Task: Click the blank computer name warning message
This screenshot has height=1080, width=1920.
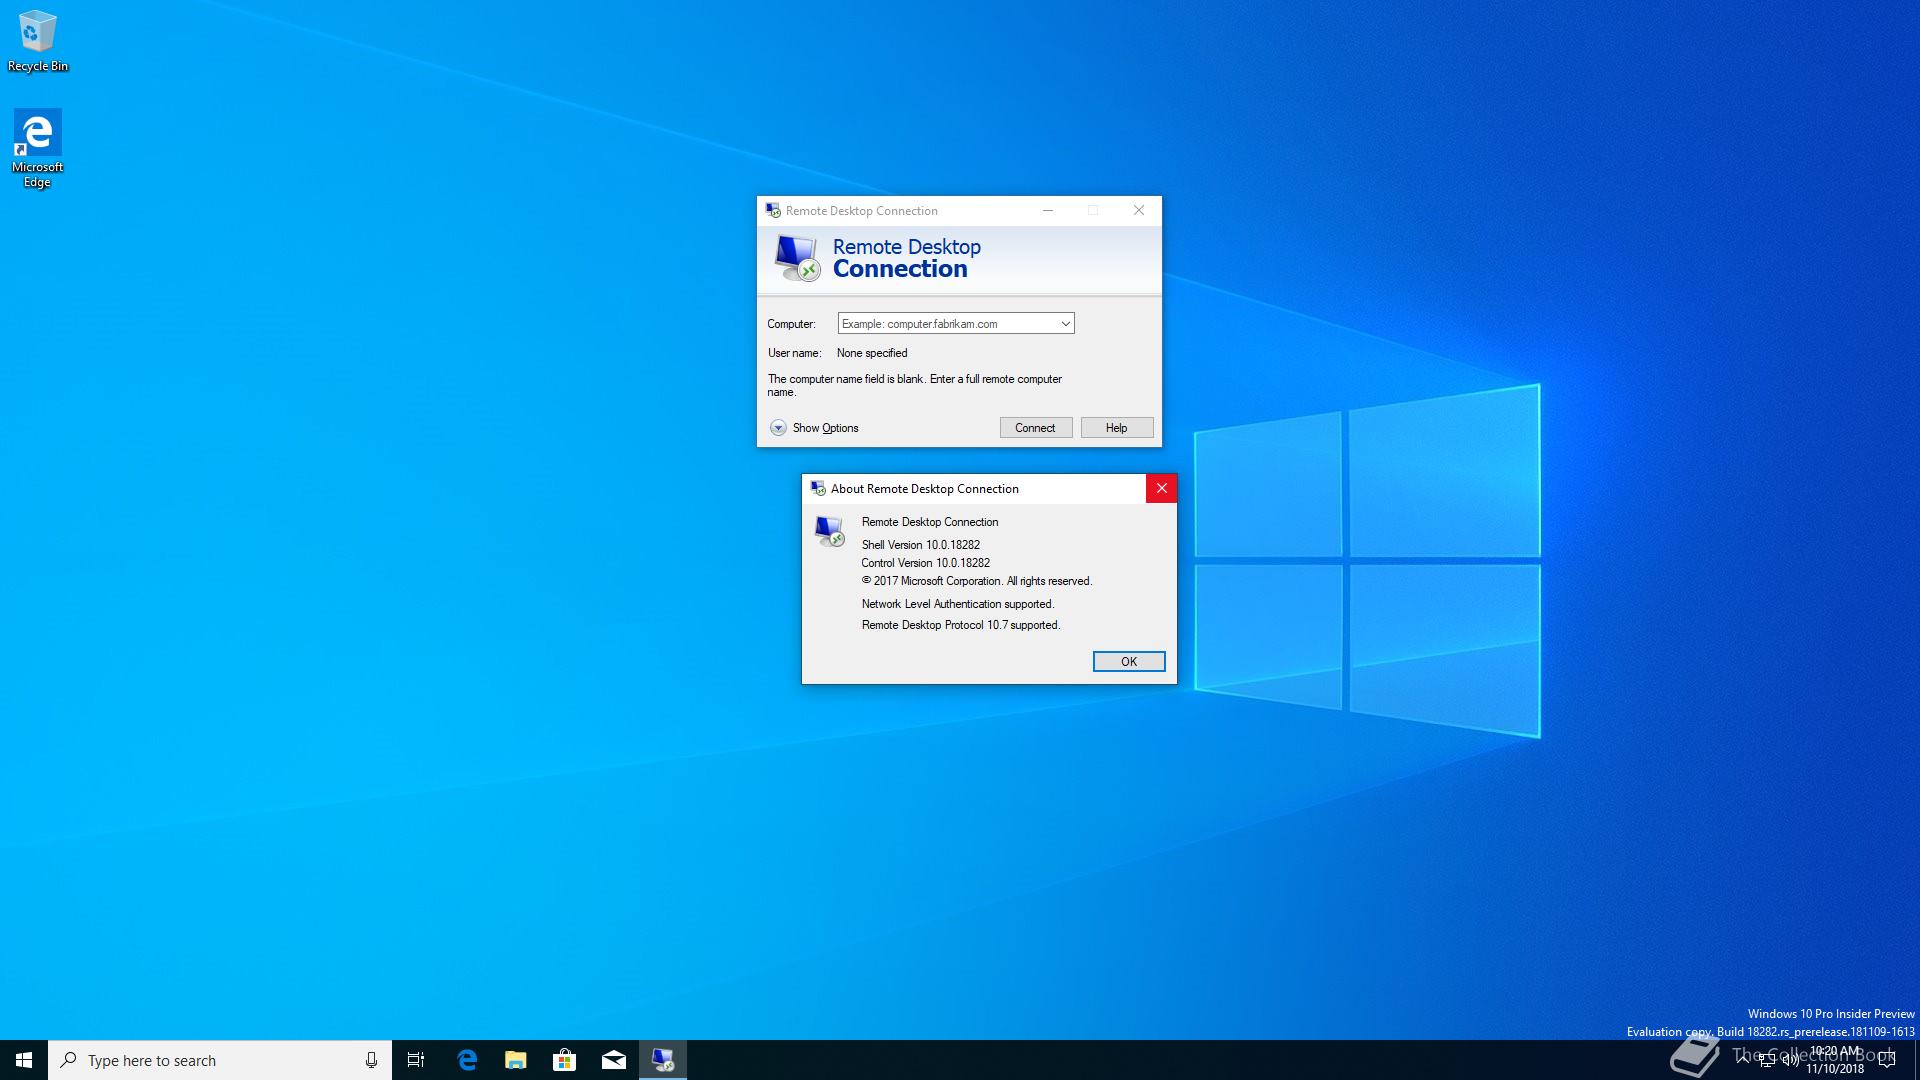Action: [x=915, y=386]
